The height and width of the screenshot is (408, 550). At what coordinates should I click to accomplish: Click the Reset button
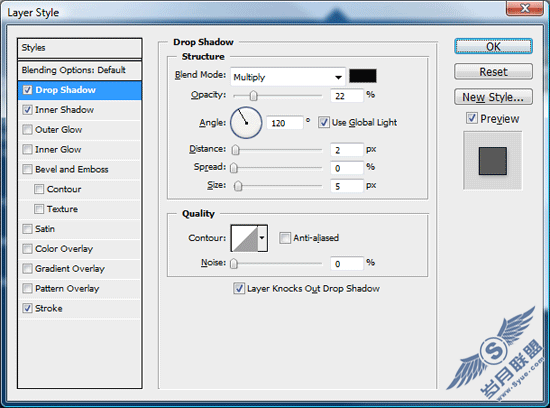[x=494, y=72]
